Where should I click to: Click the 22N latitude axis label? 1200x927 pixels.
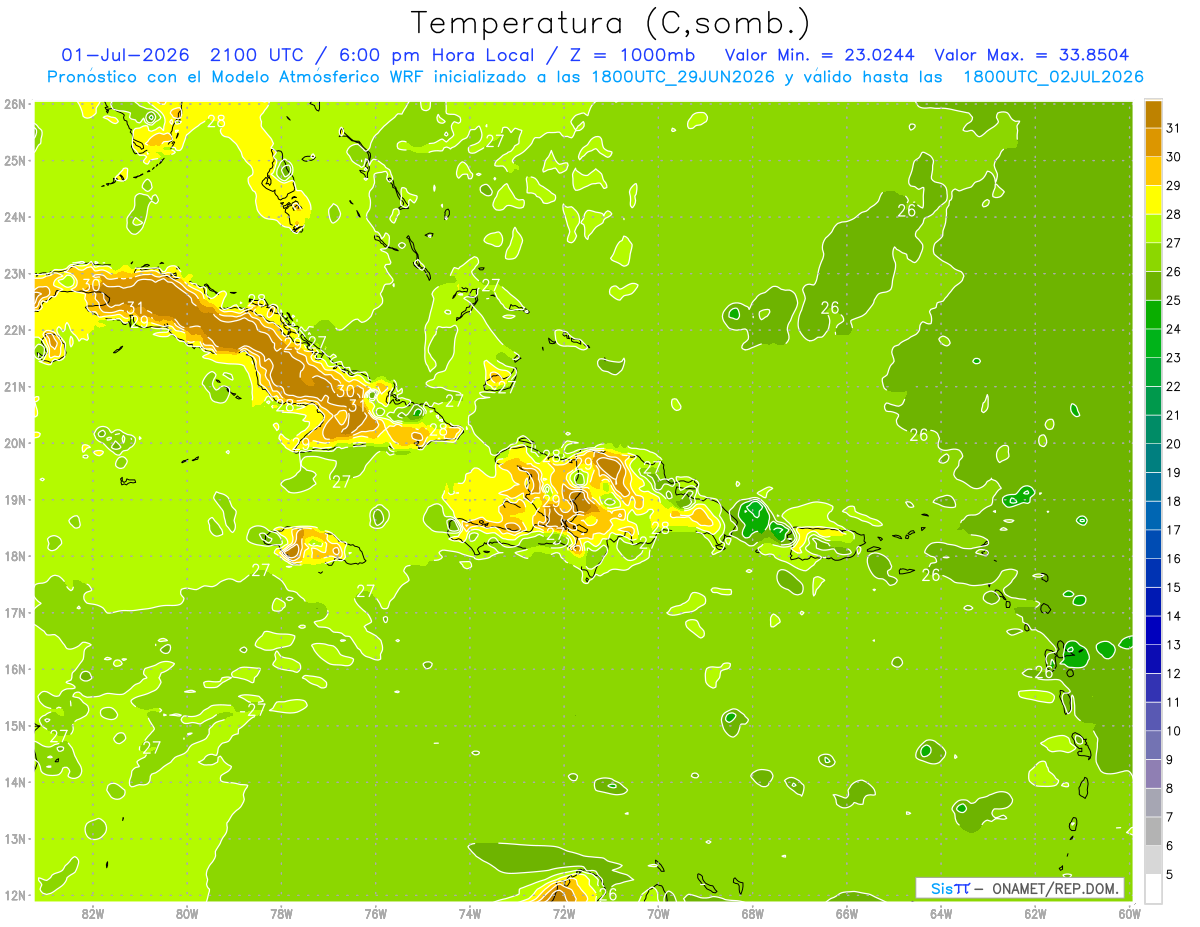click(14, 330)
